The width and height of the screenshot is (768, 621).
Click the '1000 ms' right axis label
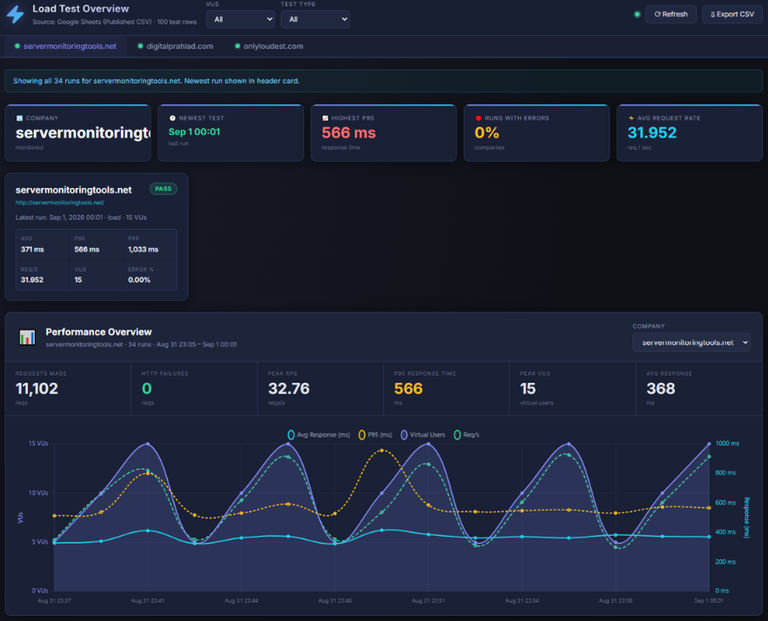pyautogui.click(x=727, y=443)
